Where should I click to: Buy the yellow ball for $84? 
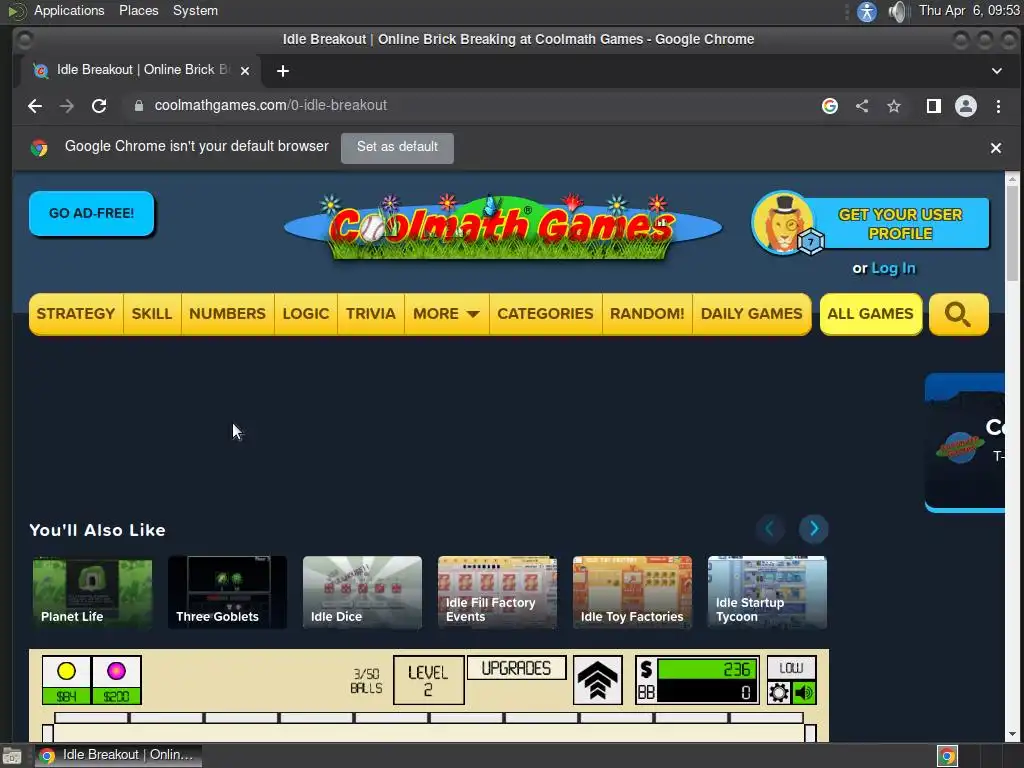[x=66, y=680]
